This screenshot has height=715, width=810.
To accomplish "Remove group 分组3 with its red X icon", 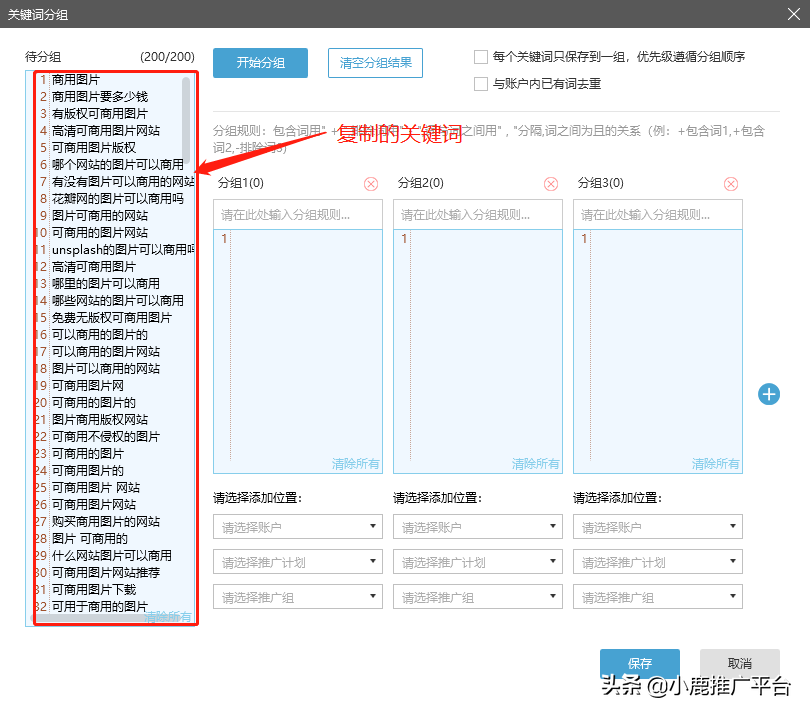I will point(730,184).
